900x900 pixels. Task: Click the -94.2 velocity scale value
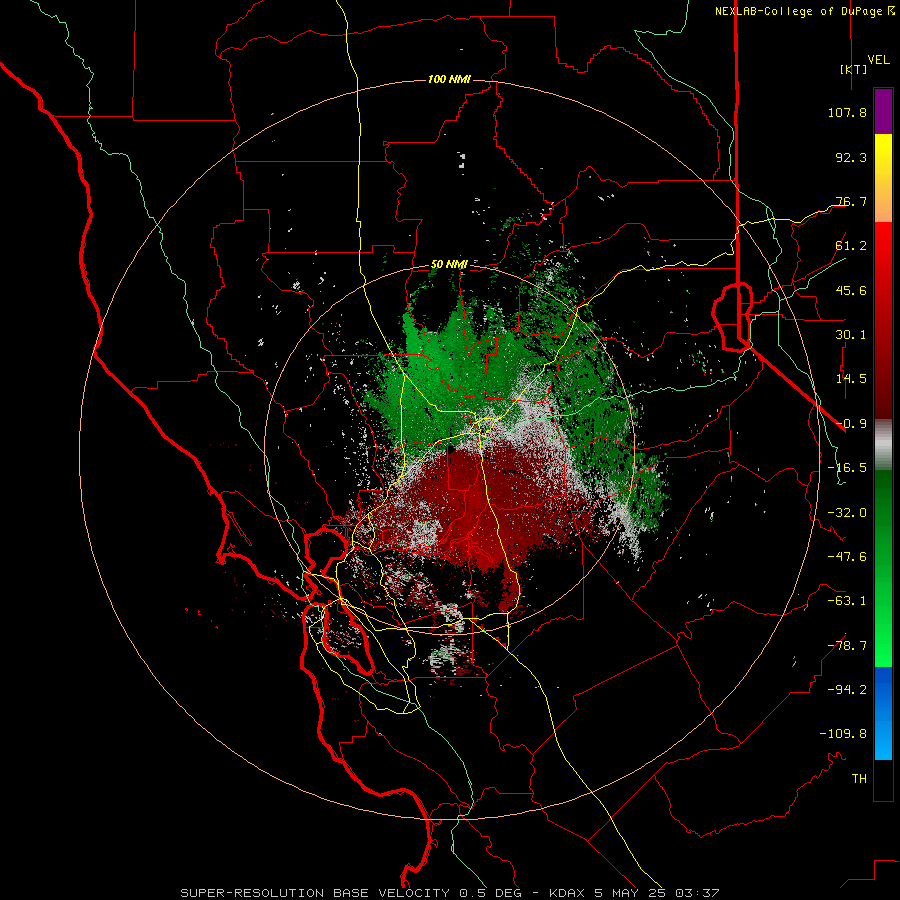coord(847,690)
